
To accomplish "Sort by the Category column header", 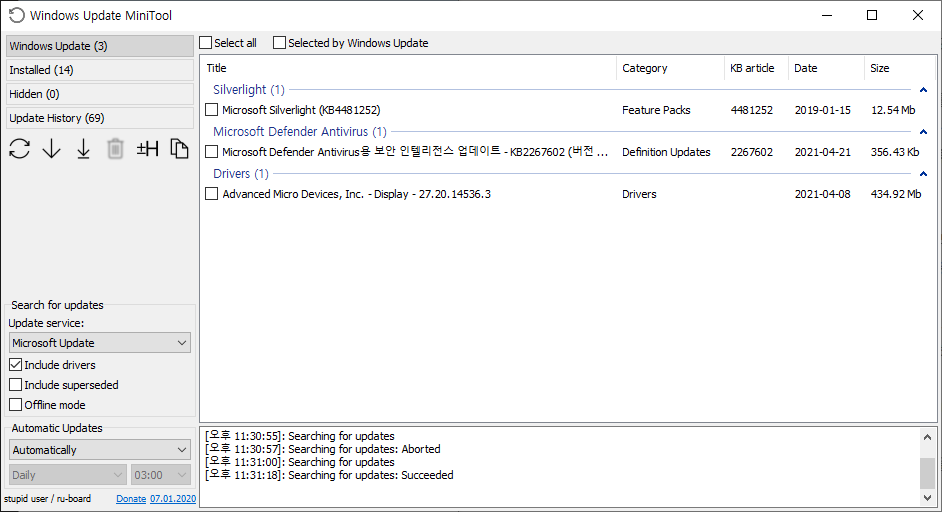I will point(670,68).
